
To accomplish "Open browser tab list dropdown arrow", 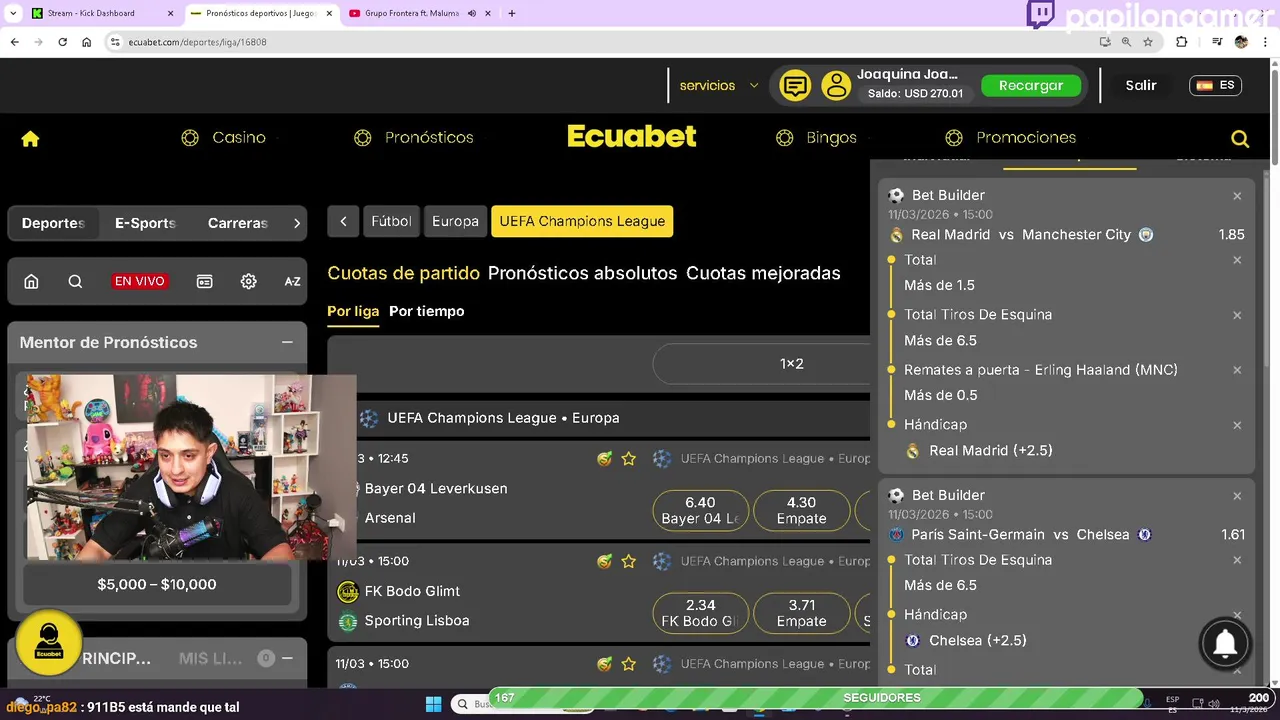I will 13,13.
